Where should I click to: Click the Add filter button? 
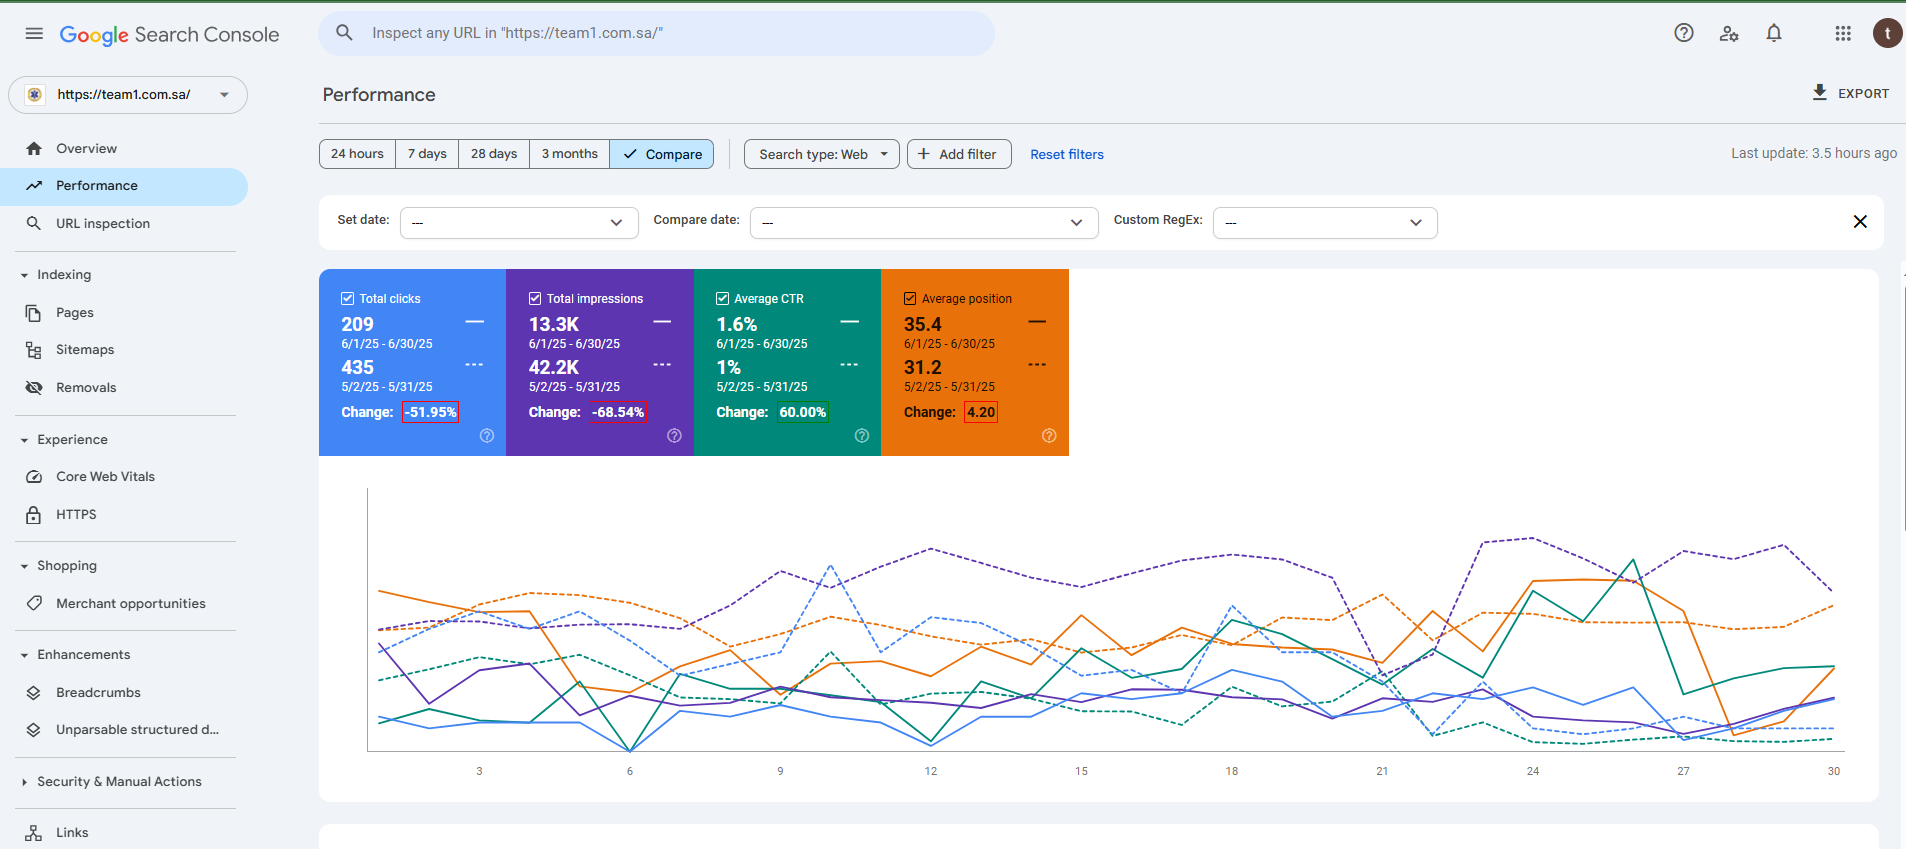[x=959, y=154]
